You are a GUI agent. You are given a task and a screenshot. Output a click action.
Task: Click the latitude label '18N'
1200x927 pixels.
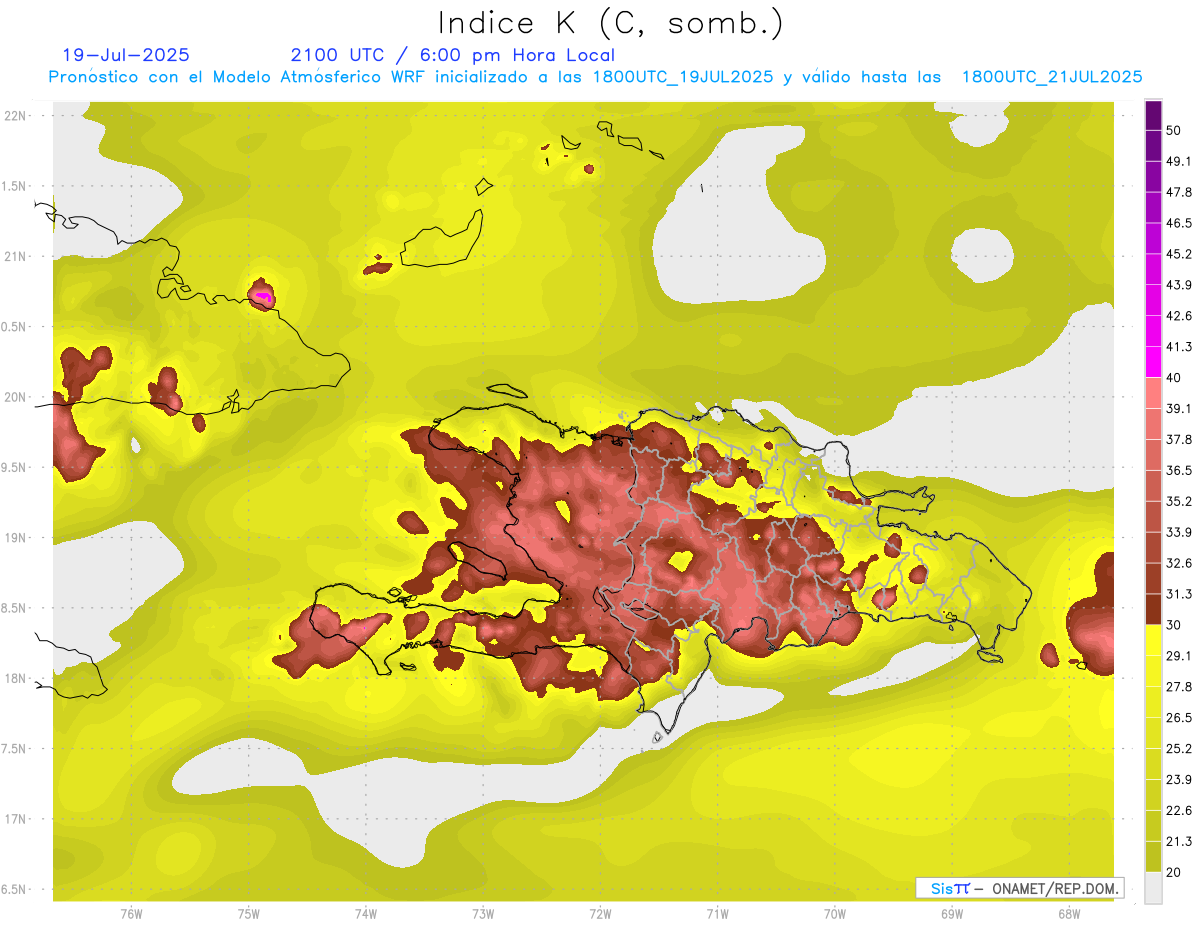point(15,679)
